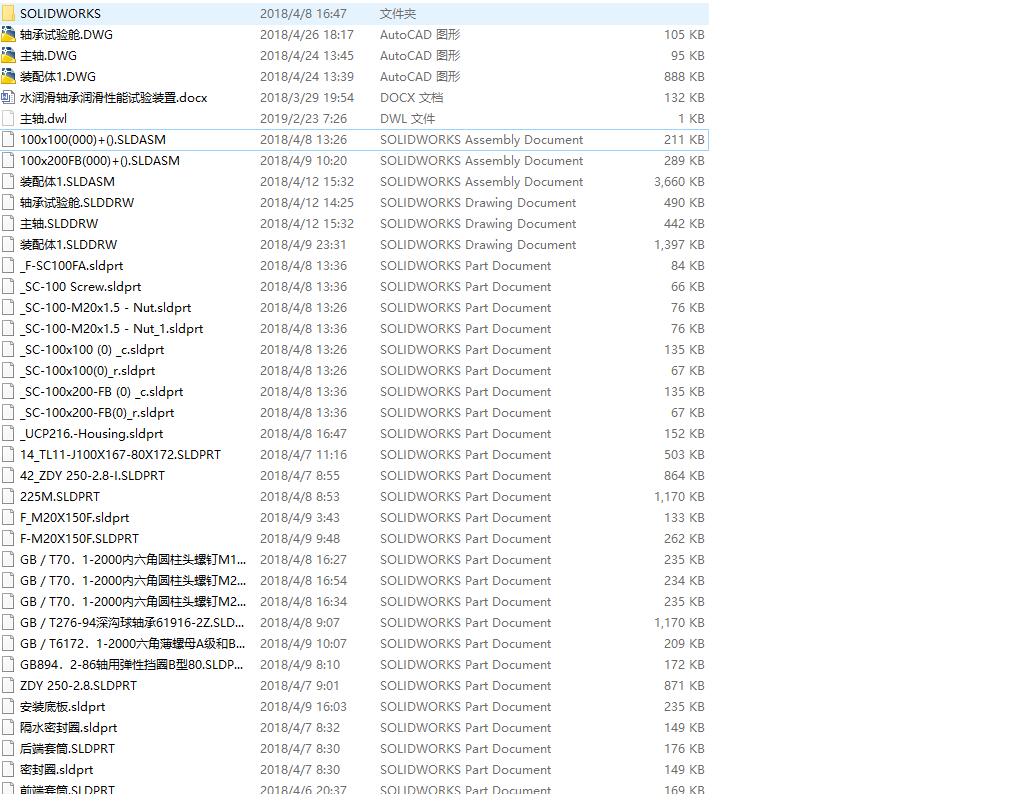Click the file icon of 安装底板.sldprt
The width and height of the screenshot is (1026, 805).
point(8,706)
